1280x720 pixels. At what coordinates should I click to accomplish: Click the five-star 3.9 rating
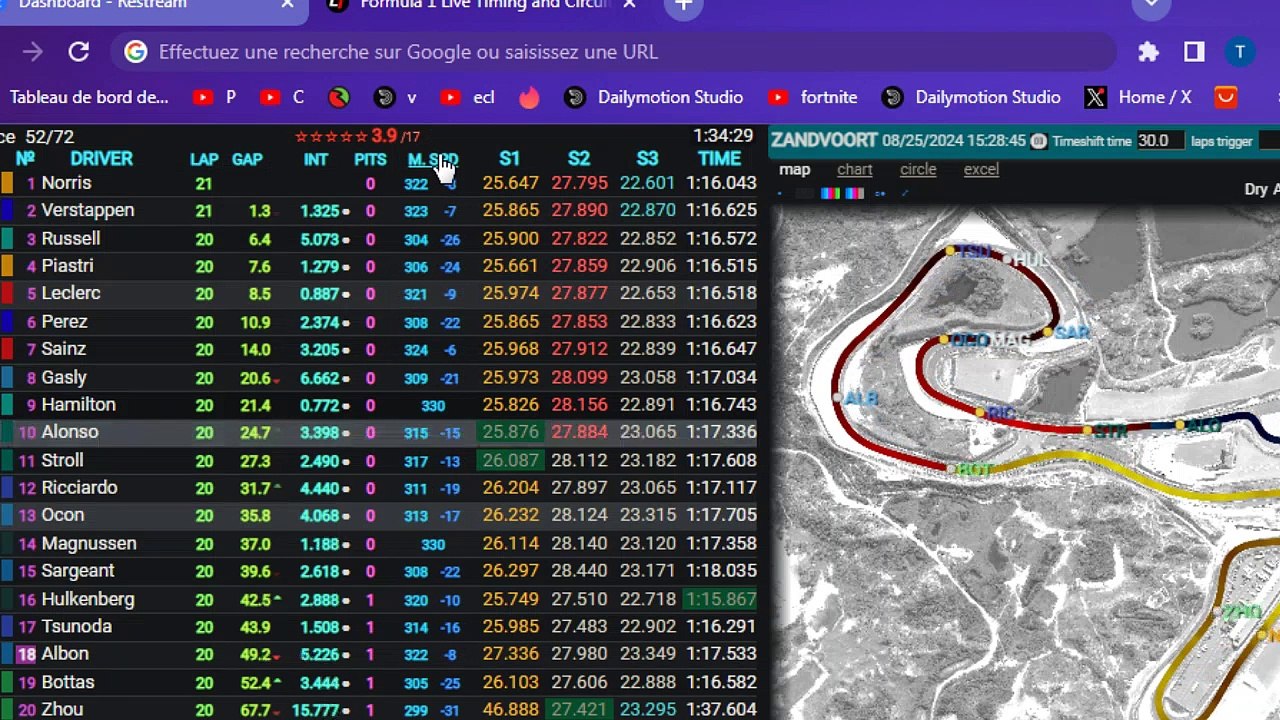pyautogui.click(x=357, y=136)
